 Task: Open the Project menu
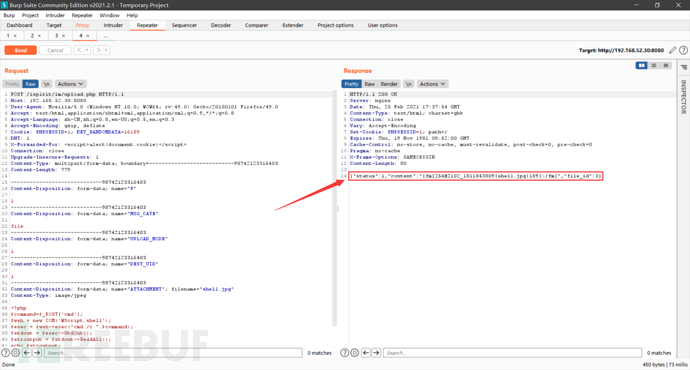(x=30, y=15)
